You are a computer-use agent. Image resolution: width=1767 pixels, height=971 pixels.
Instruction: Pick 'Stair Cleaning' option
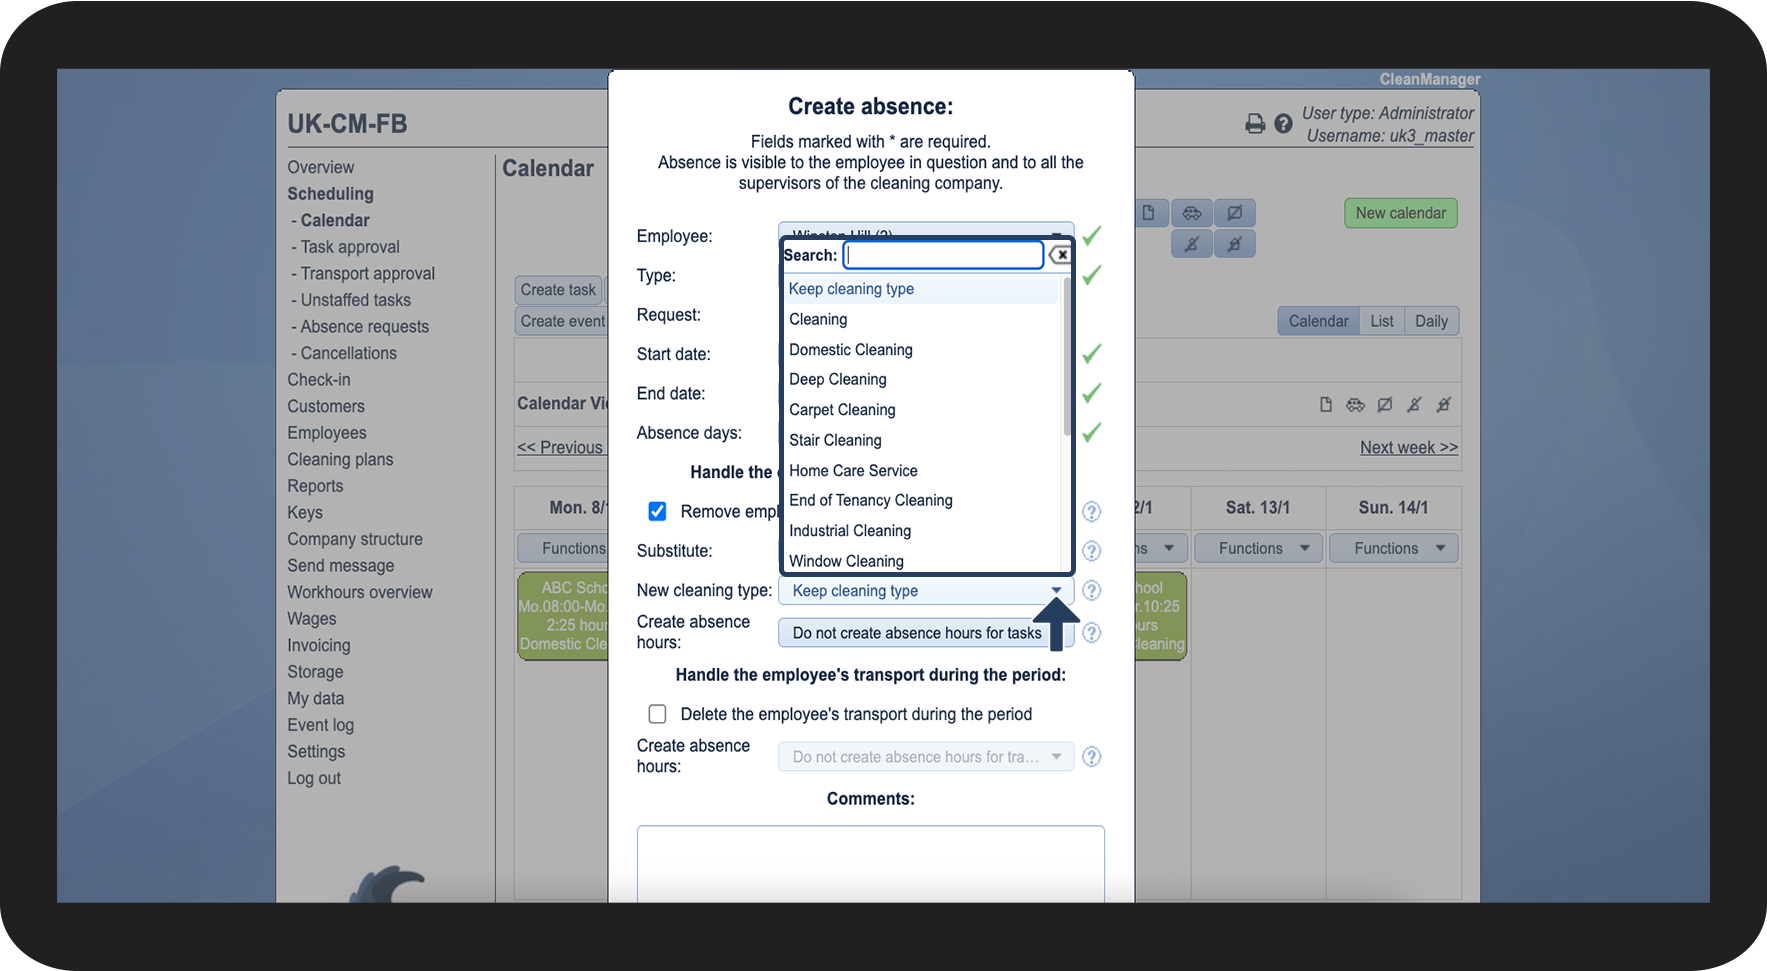pyautogui.click(x=920, y=440)
